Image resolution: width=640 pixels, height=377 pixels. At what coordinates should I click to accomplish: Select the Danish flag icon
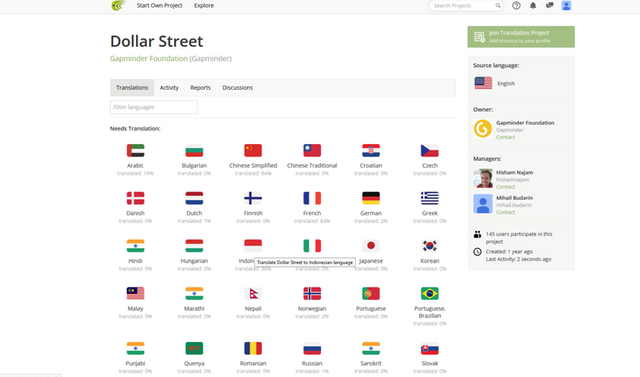(x=136, y=198)
